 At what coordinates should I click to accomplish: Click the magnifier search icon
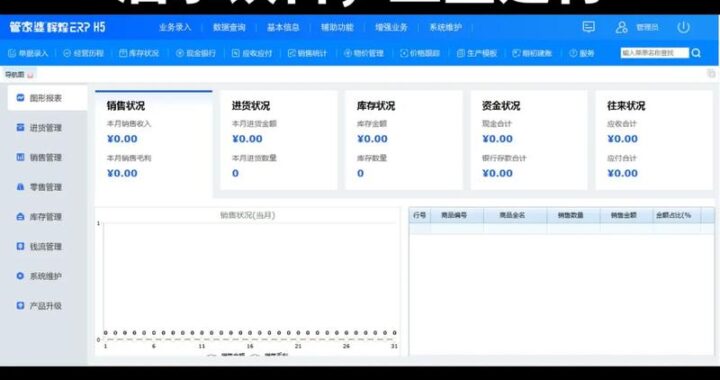[696, 53]
